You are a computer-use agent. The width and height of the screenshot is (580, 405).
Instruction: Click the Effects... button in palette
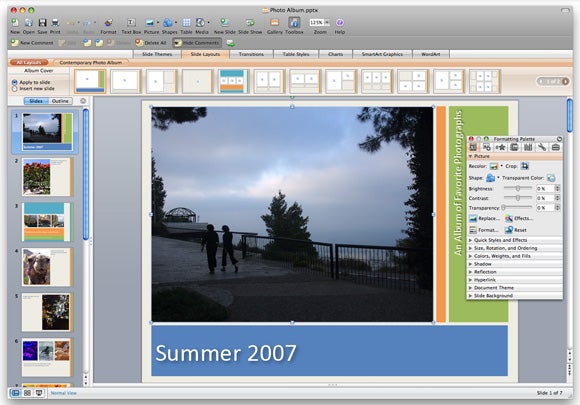[519, 218]
